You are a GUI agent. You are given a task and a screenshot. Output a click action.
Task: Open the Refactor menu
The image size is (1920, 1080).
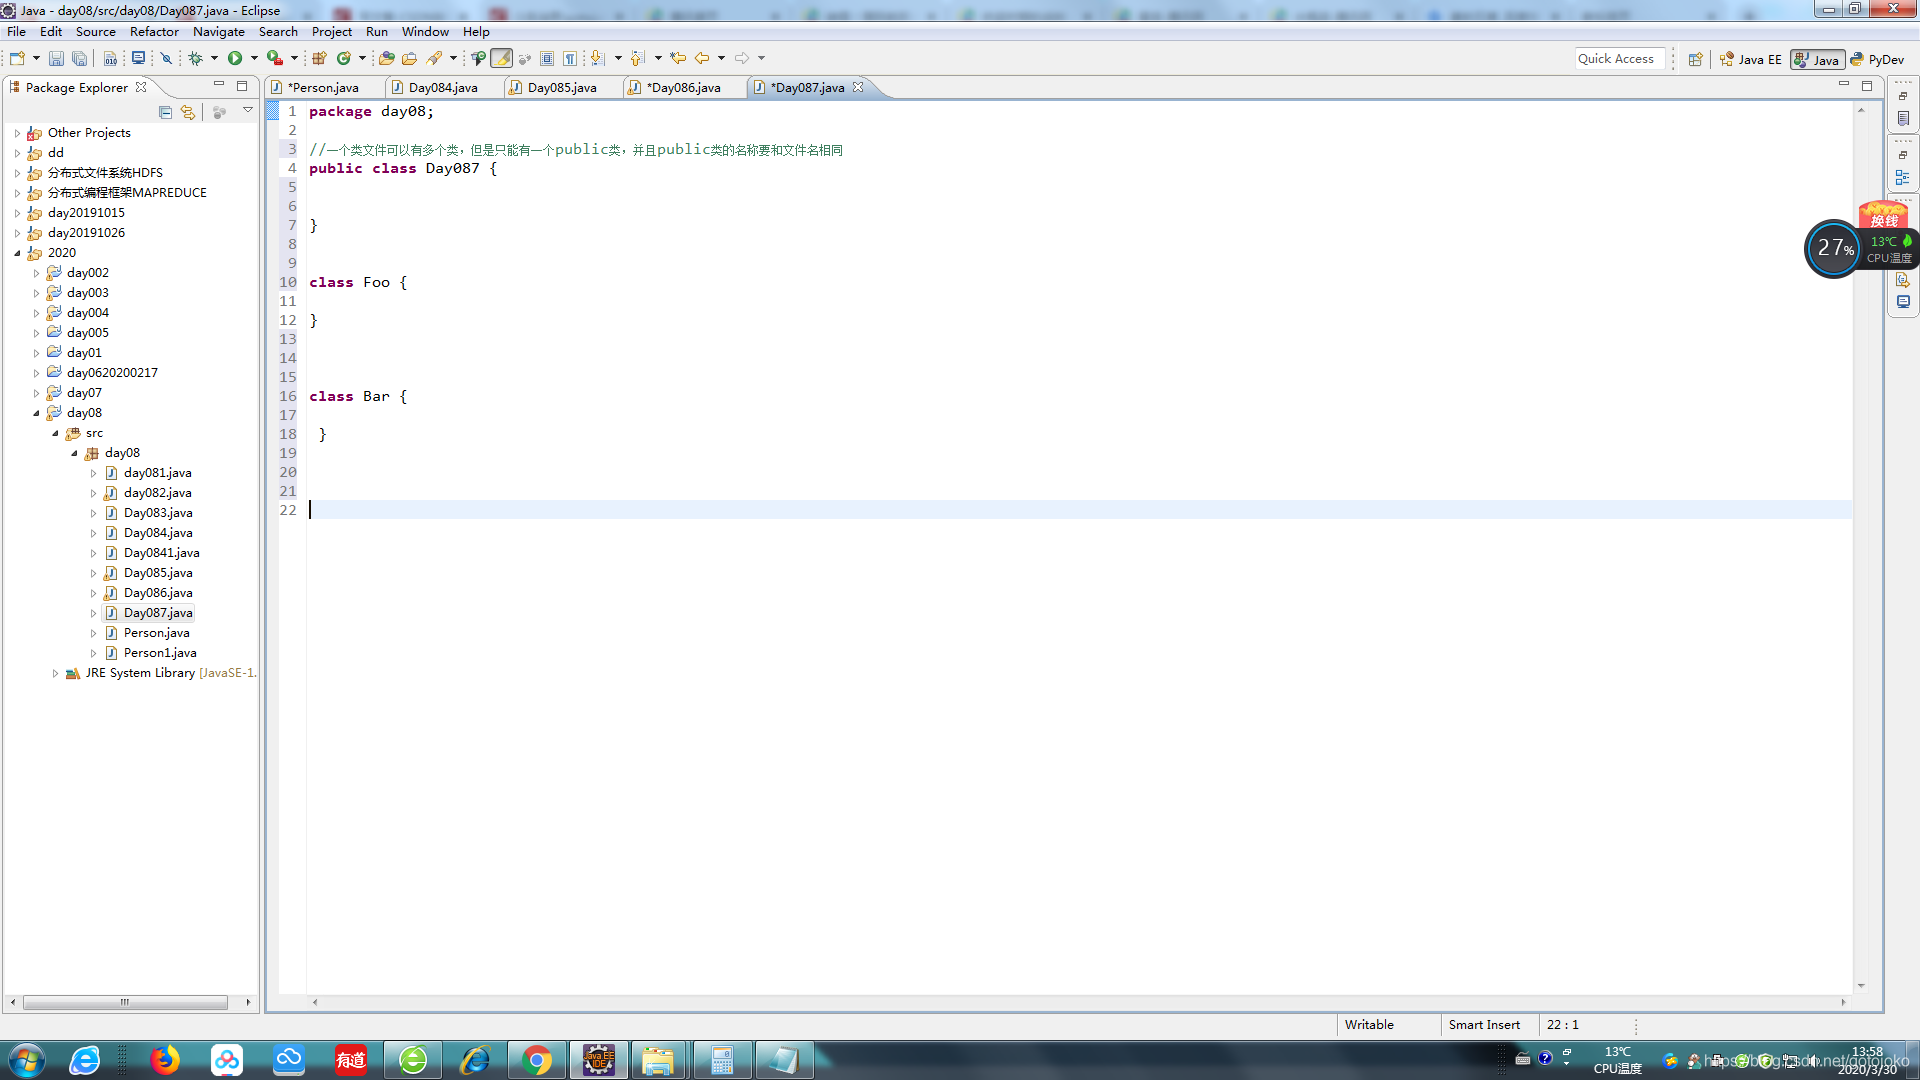tap(154, 32)
